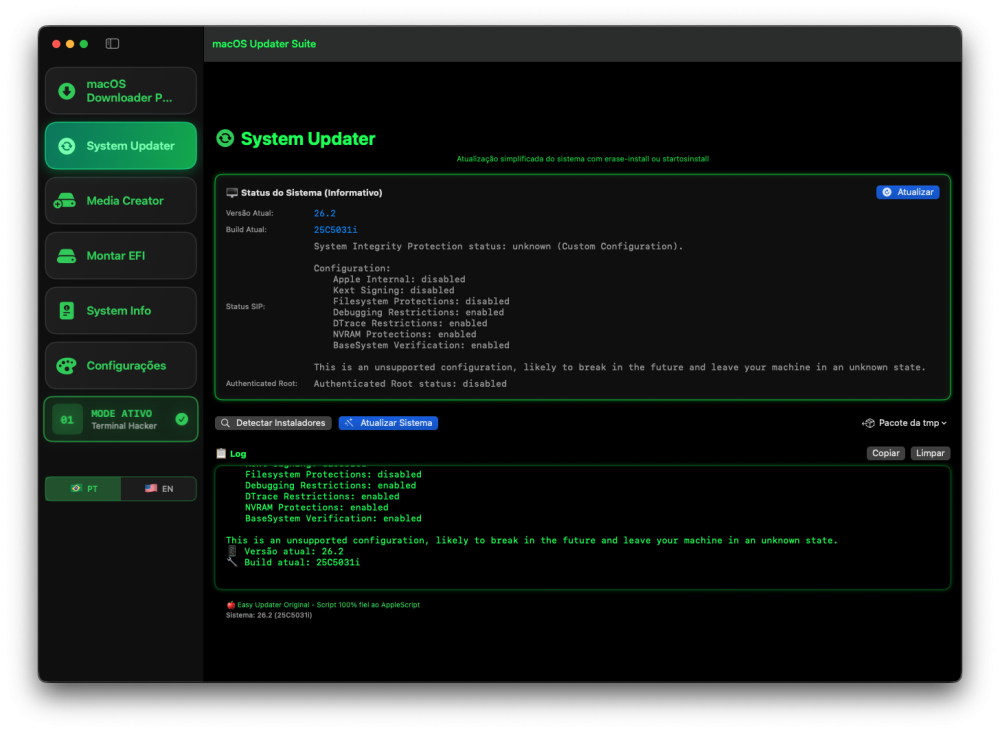Switch language to PT

point(83,489)
